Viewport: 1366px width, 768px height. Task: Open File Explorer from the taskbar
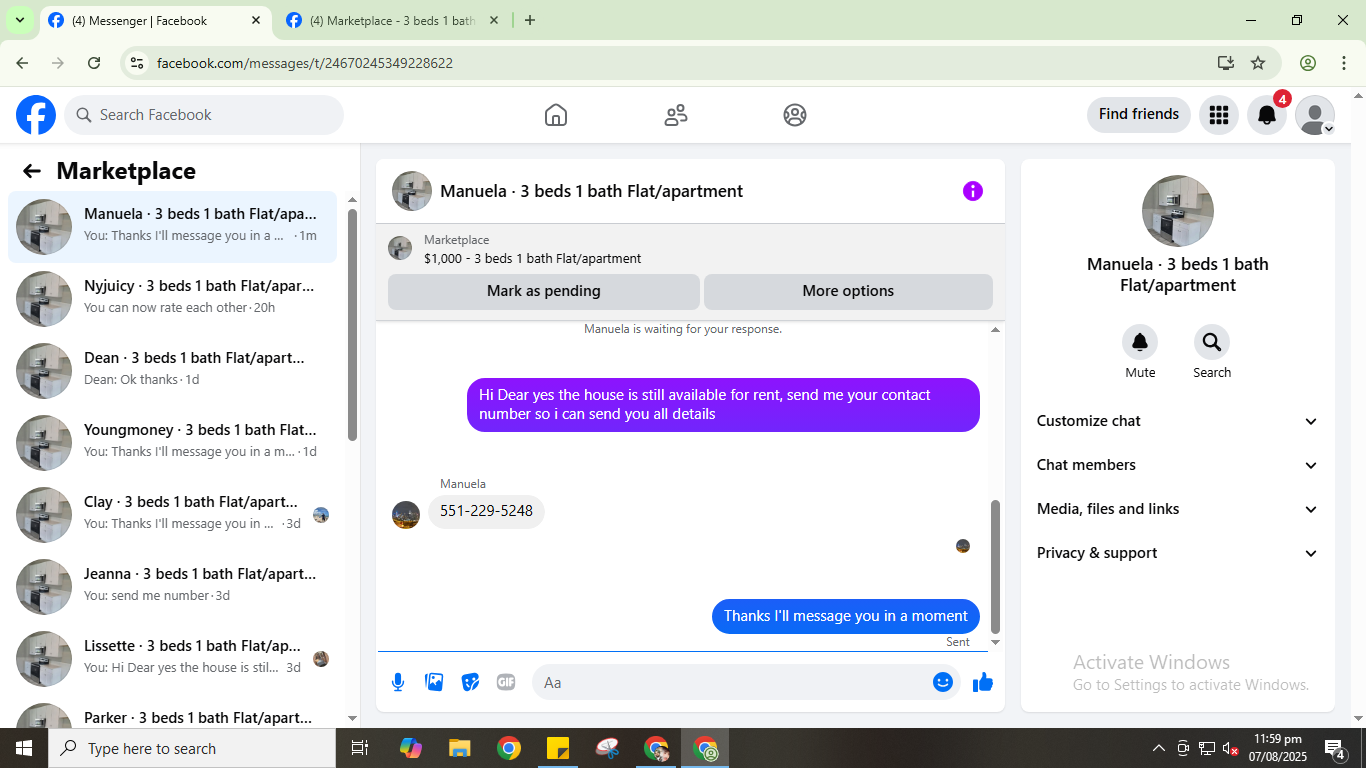click(459, 748)
